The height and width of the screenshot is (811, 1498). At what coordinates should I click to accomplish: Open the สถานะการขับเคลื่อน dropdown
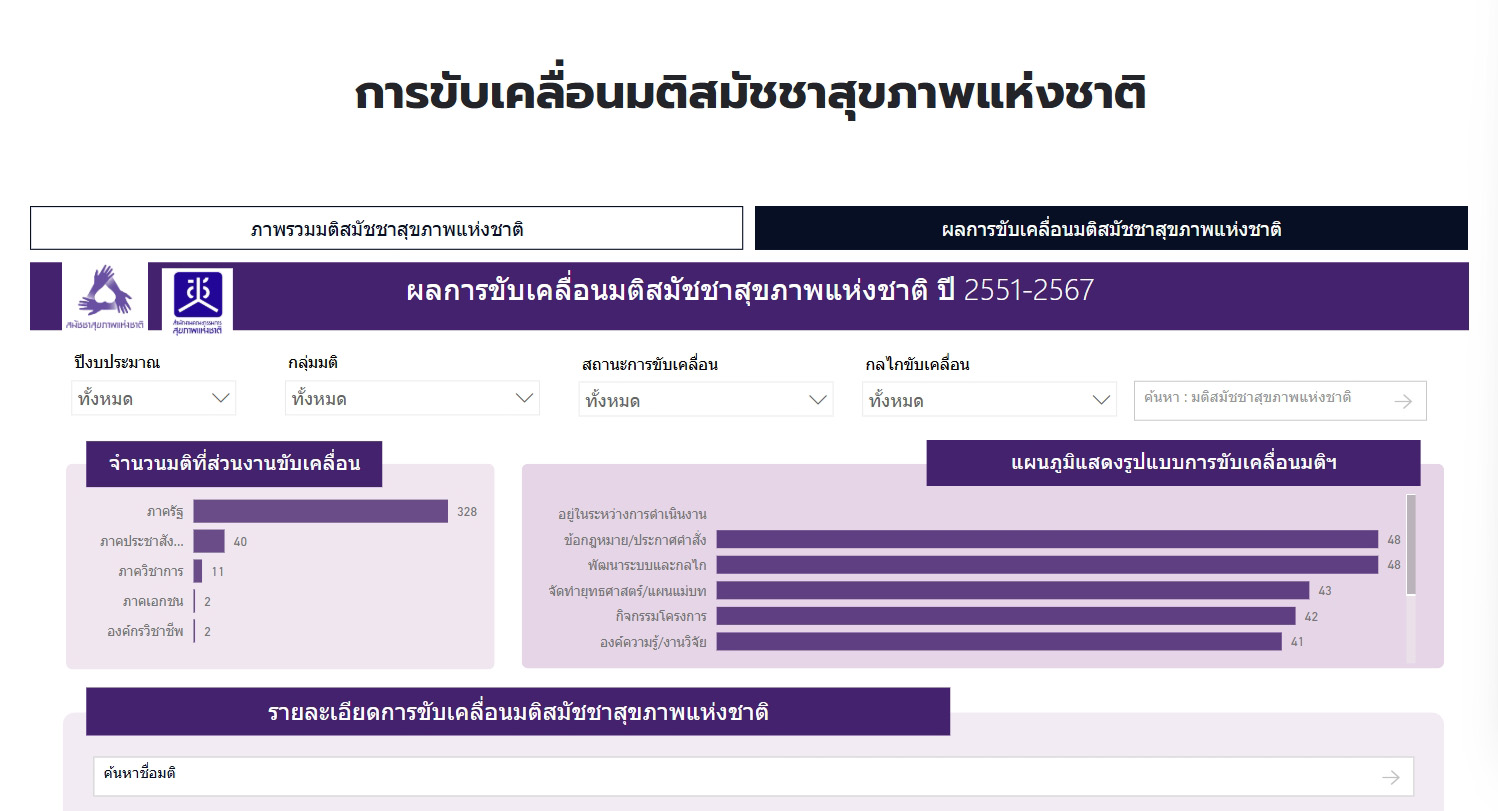tap(705, 401)
